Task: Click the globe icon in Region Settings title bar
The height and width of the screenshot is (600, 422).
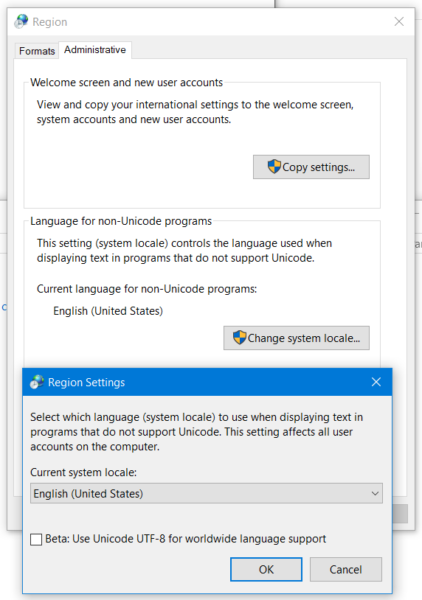Action: 37,382
